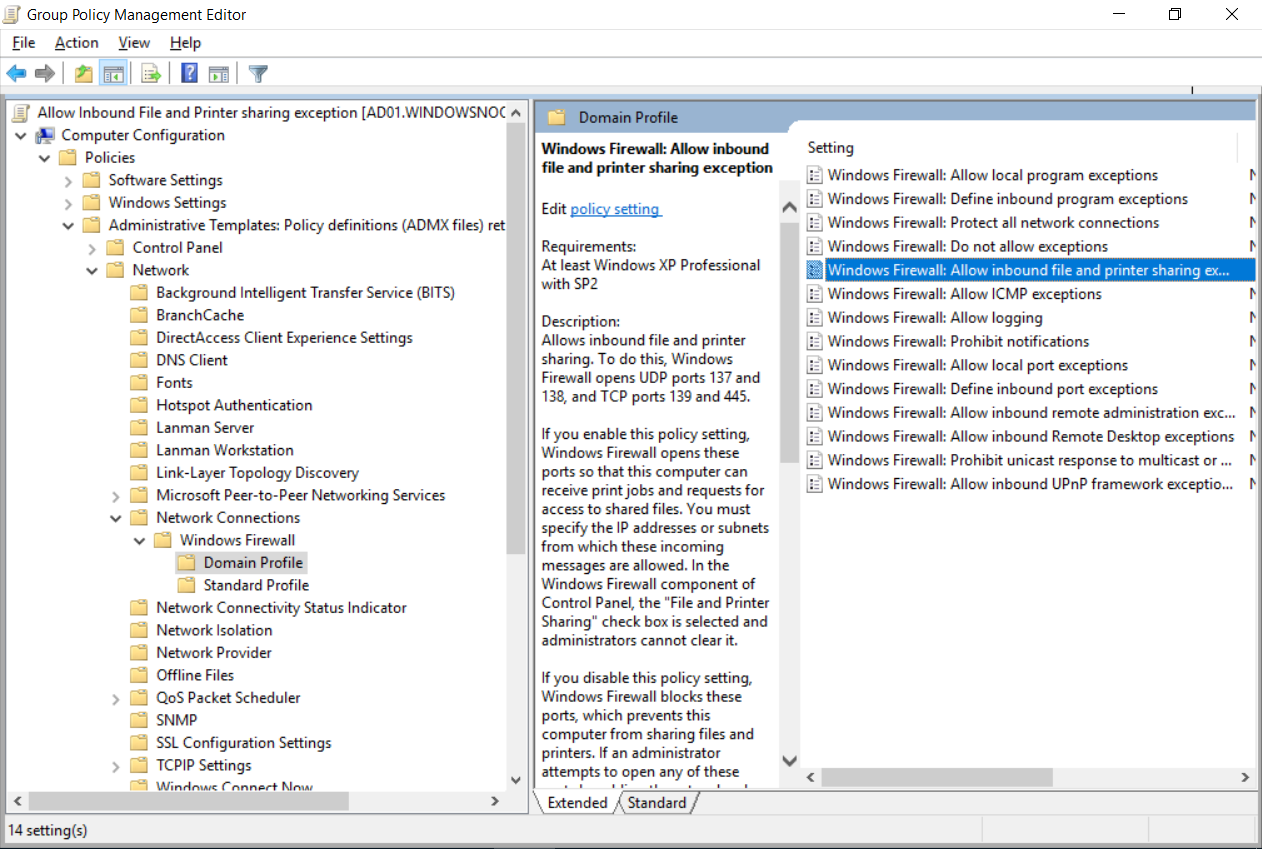
Task: Select the Network Connectivity Status Indicator folder
Action: click(x=281, y=607)
